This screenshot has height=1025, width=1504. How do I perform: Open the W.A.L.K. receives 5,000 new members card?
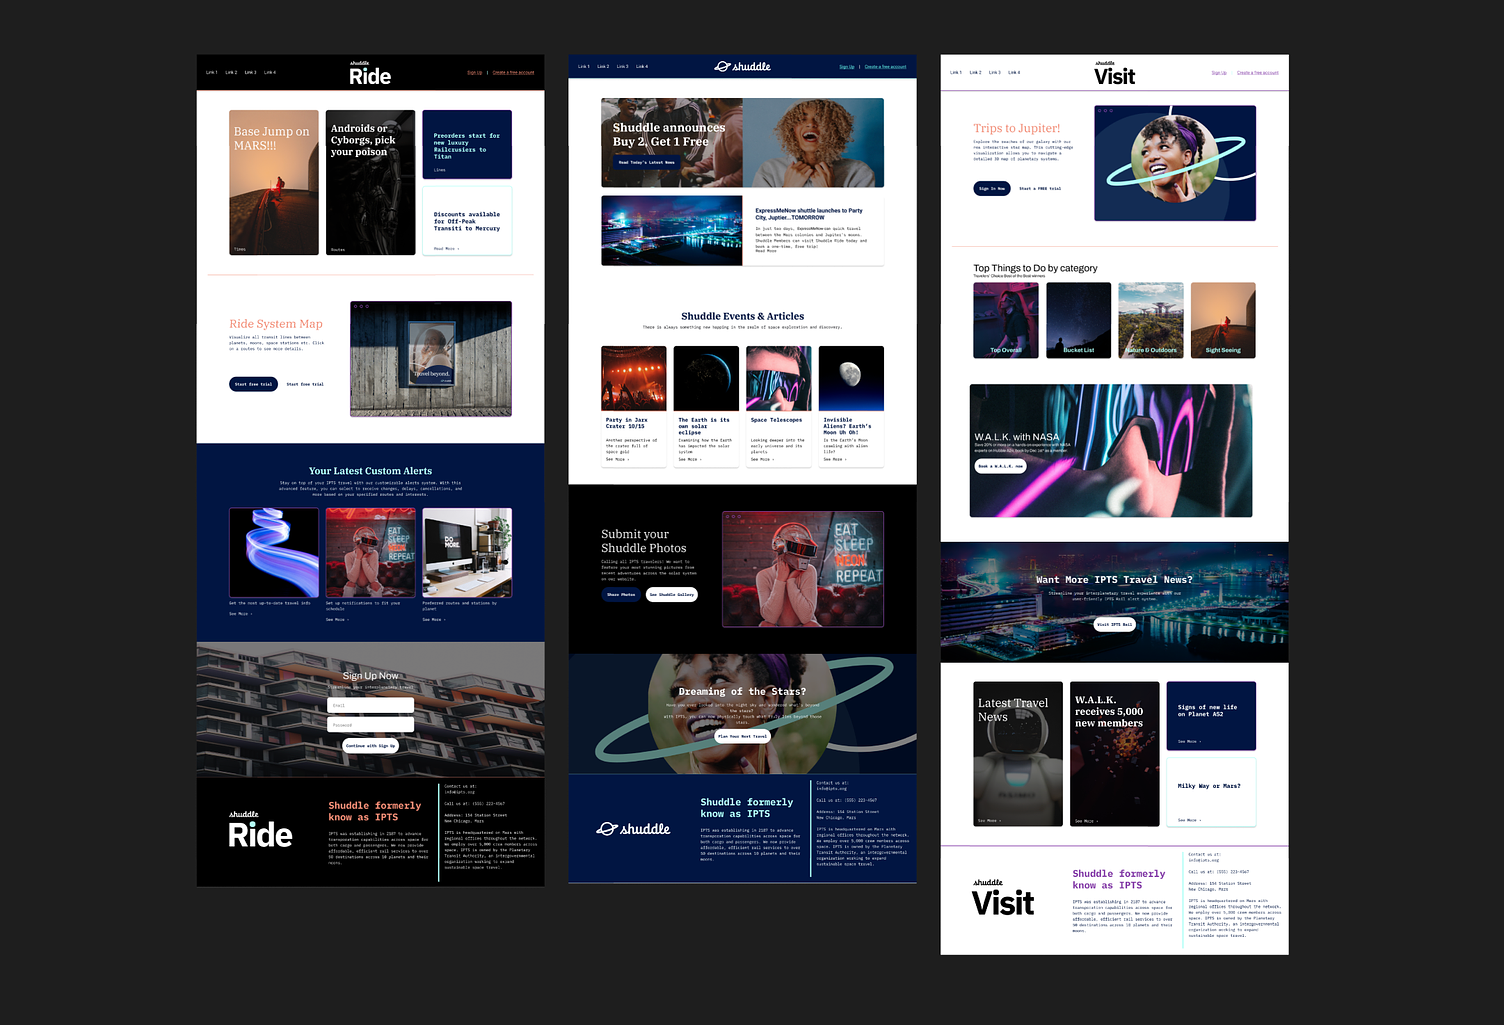[x=1115, y=754]
